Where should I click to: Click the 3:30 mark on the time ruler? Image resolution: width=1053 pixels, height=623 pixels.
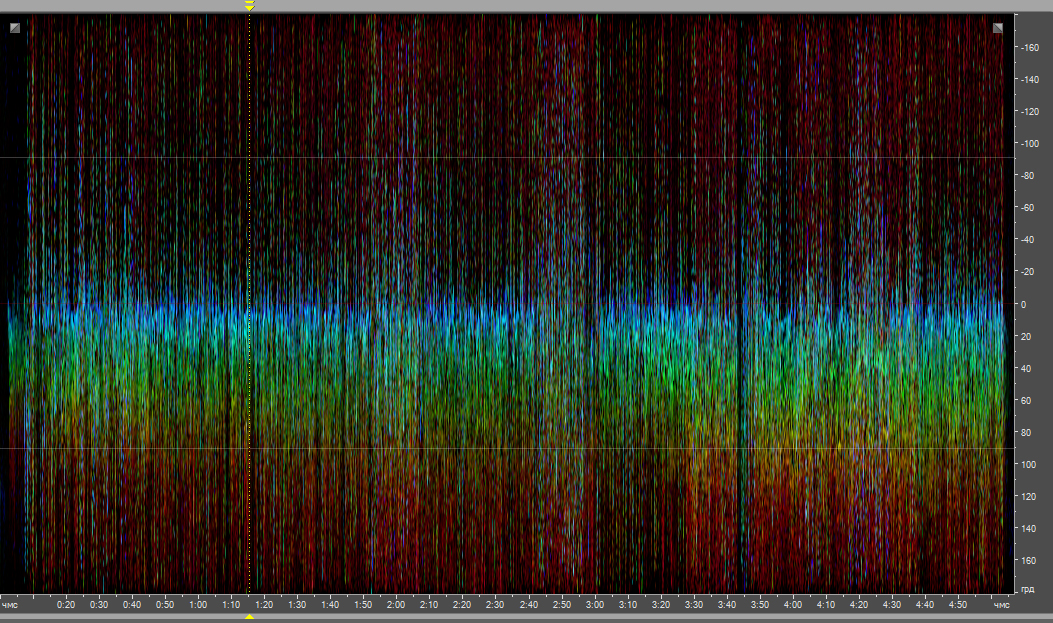pyautogui.click(x=694, y=605)
